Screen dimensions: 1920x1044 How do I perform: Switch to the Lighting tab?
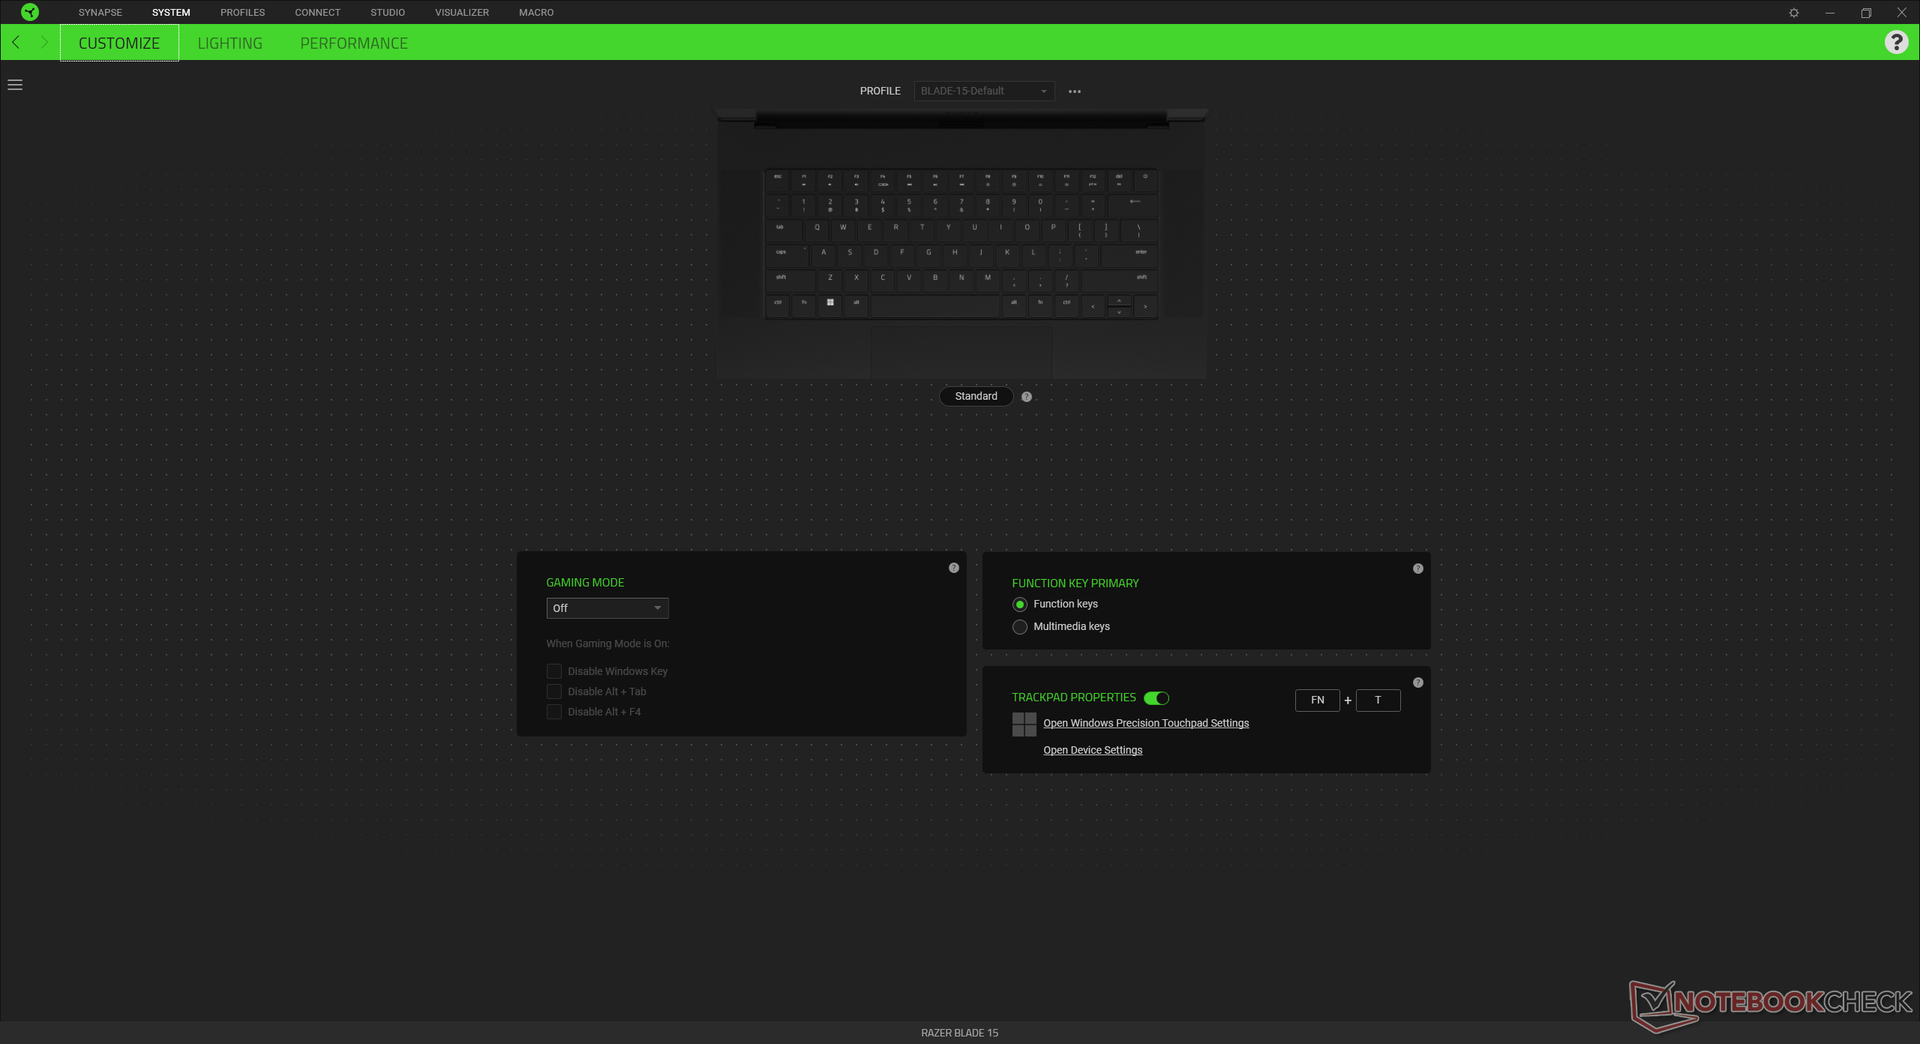230,43
